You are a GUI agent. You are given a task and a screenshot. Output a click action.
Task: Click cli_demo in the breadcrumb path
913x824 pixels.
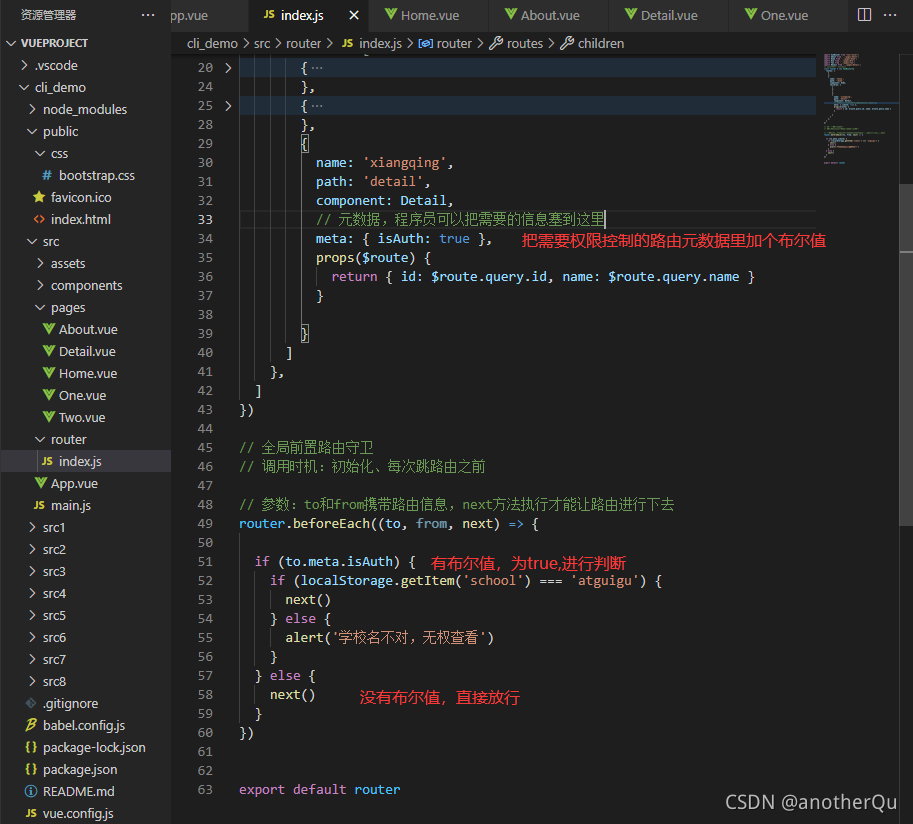coord(212,44)
